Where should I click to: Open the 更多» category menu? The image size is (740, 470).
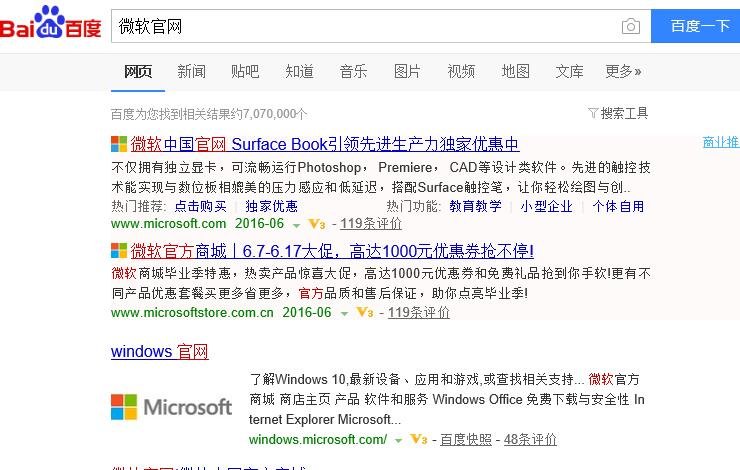[623, 71]
